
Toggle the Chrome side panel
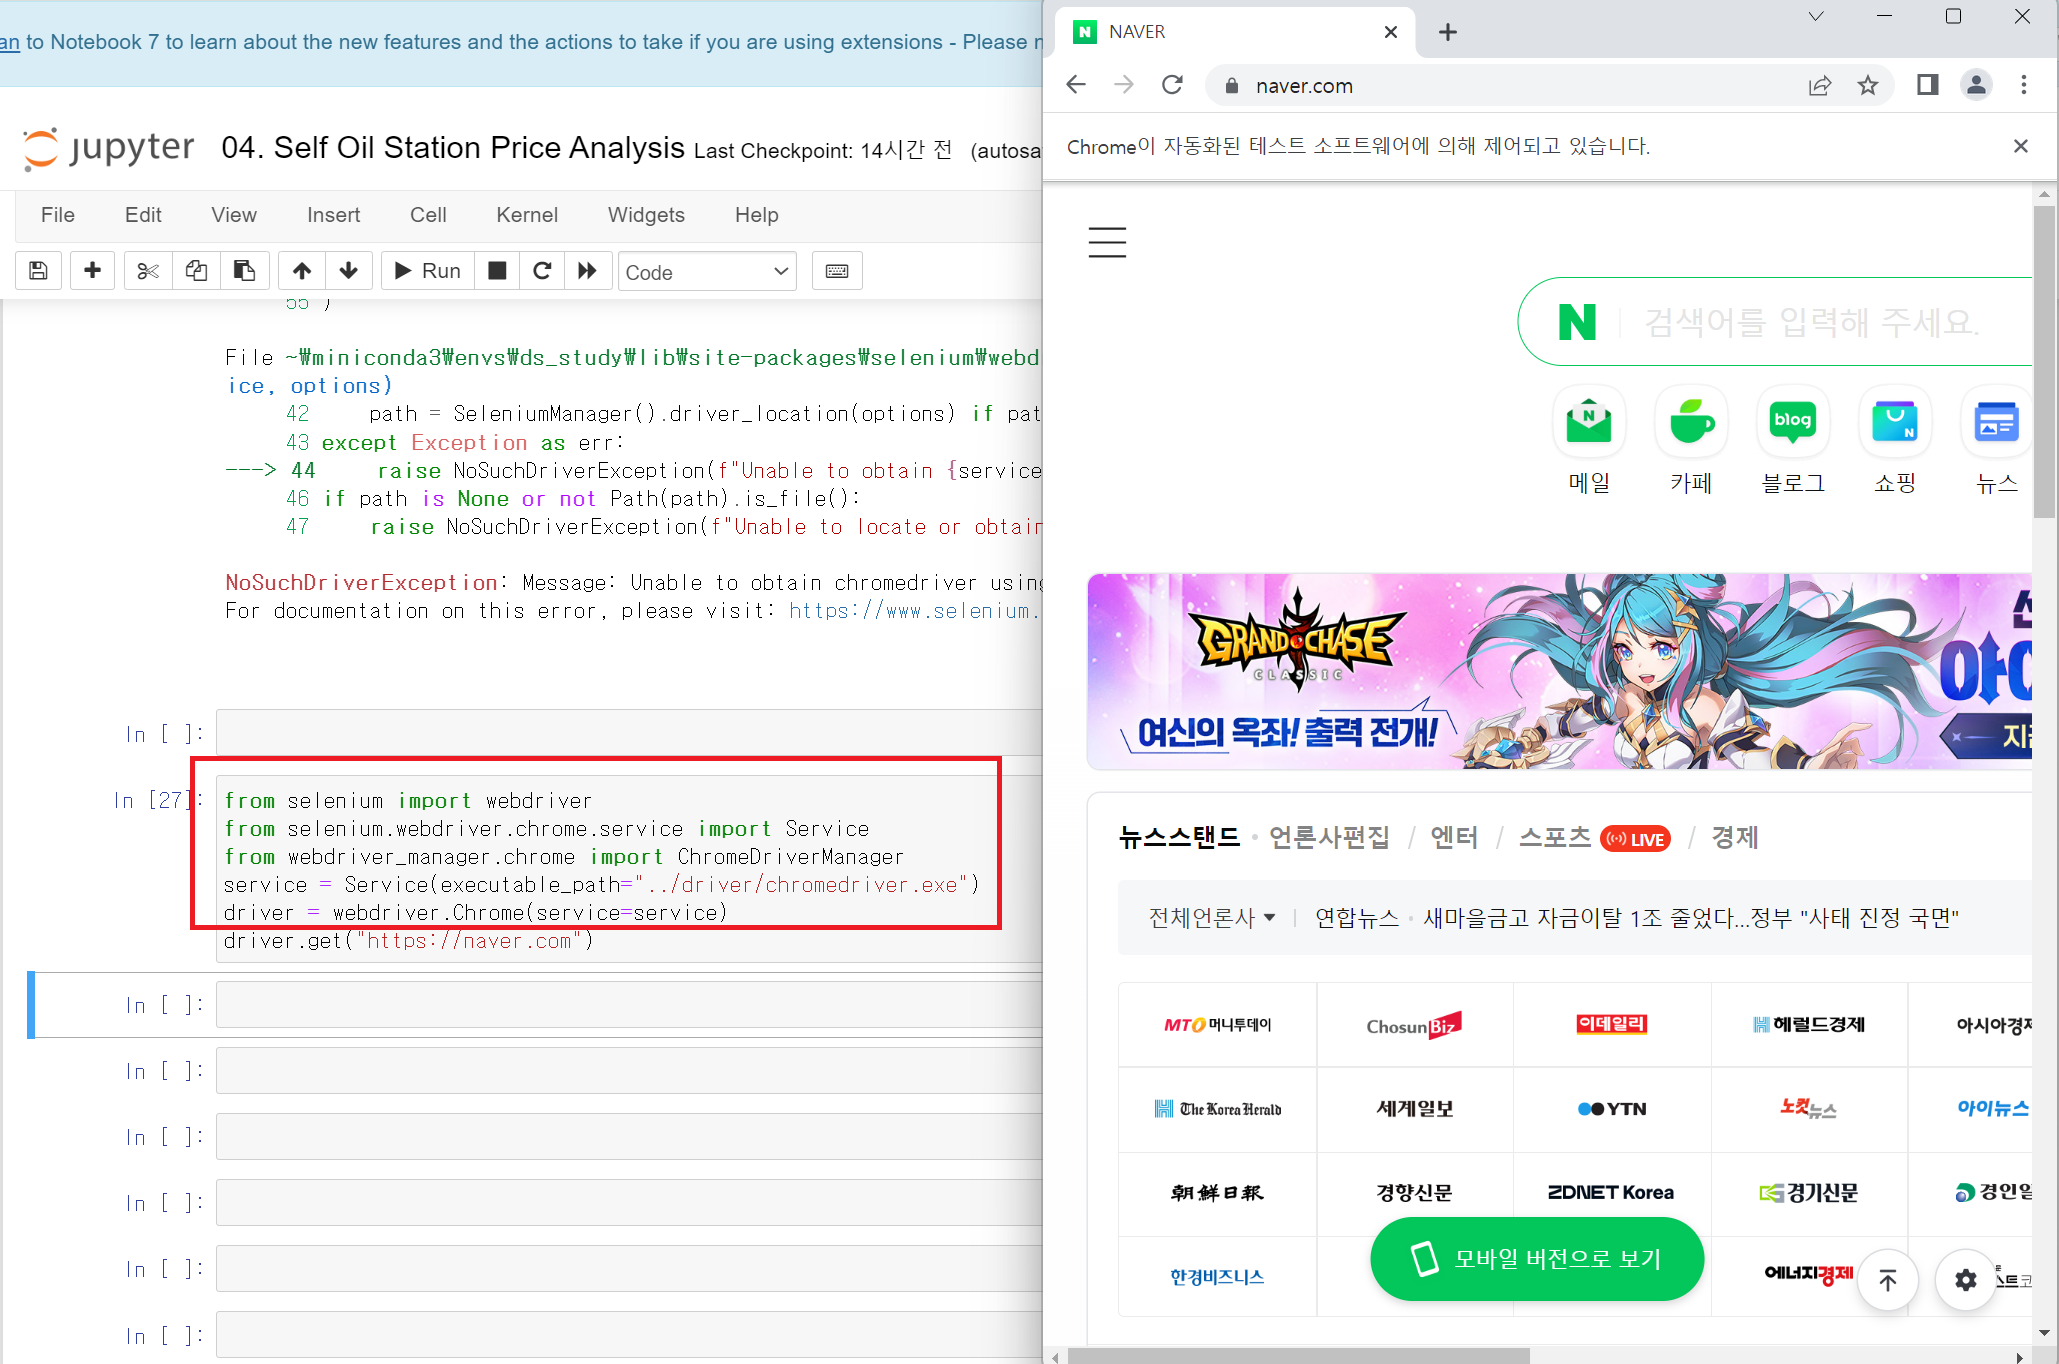point(1927,86)
